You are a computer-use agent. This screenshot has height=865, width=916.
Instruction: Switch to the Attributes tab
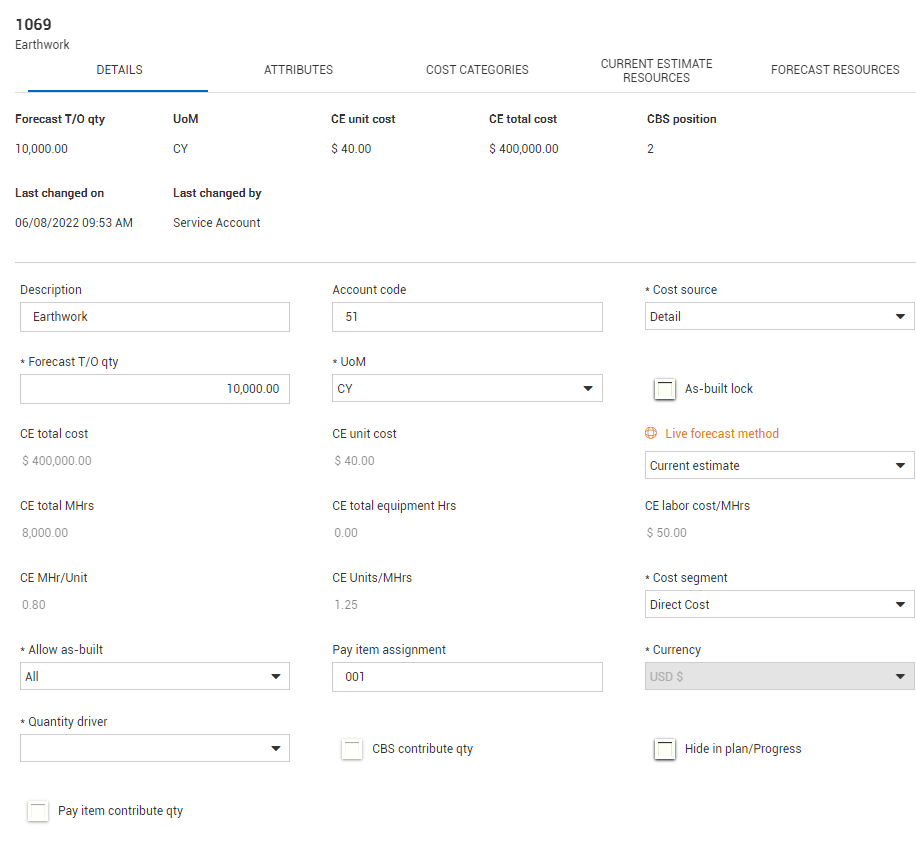point(298,70)
